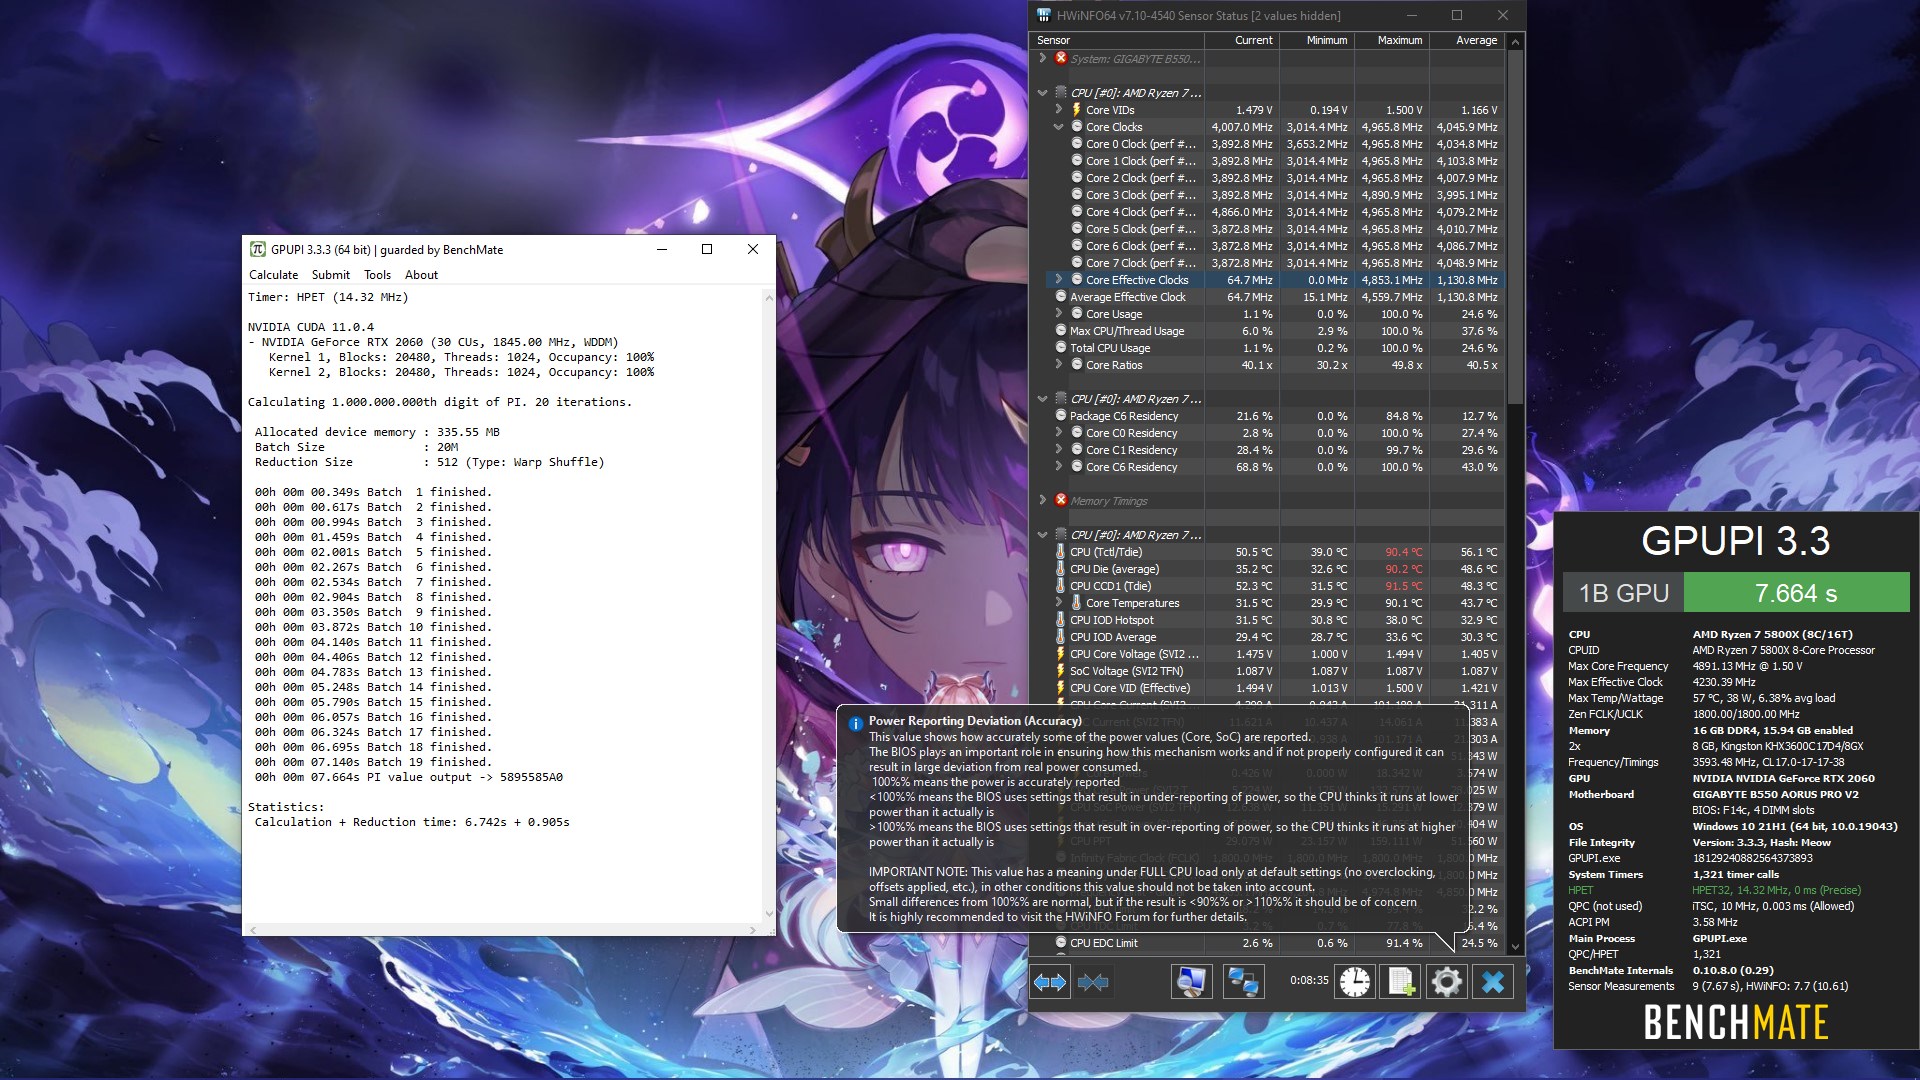Collapse Core Clocks tree node
The image size is (1920, 1080).
pyautogui.click(x=1059, y=127)
